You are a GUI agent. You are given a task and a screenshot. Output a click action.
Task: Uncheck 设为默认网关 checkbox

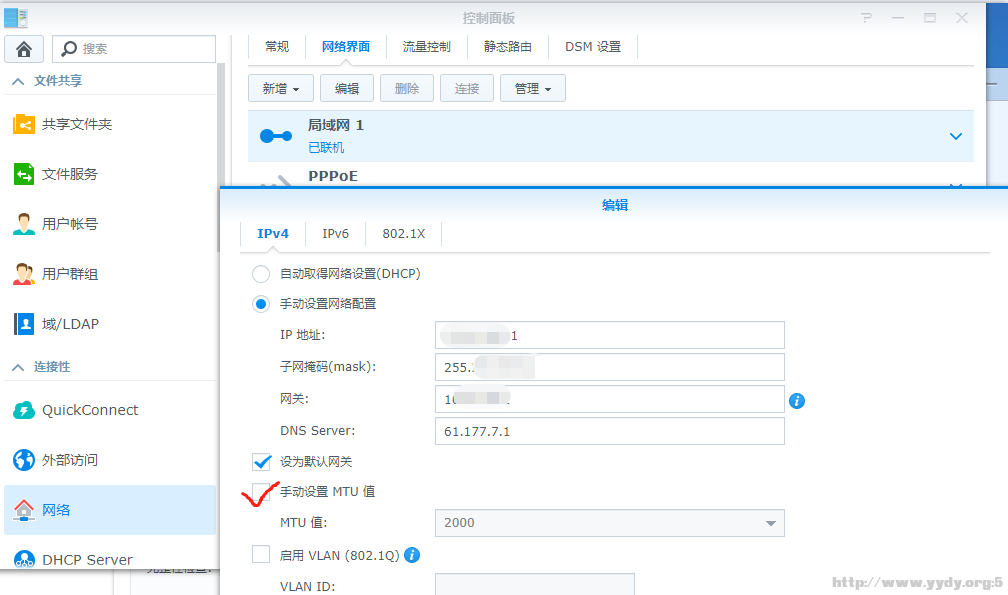click(261, 461)
